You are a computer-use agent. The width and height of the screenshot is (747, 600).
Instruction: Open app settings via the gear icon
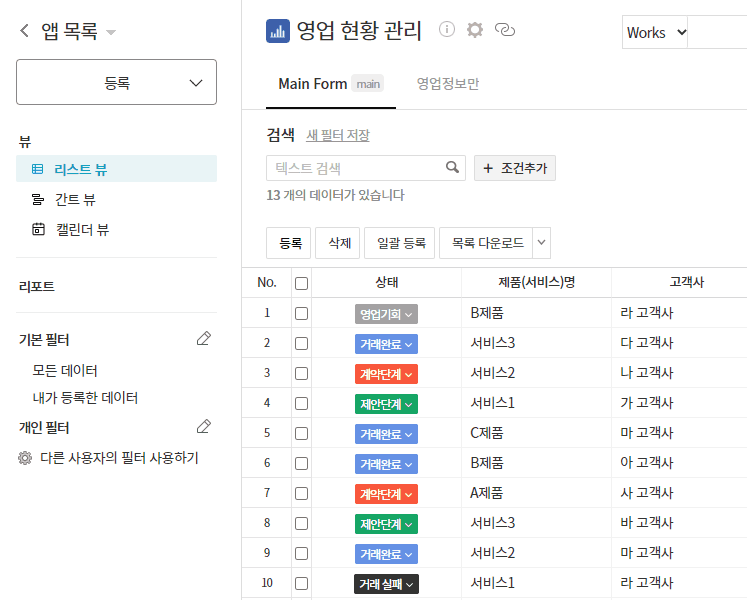(x=475, y=30)
